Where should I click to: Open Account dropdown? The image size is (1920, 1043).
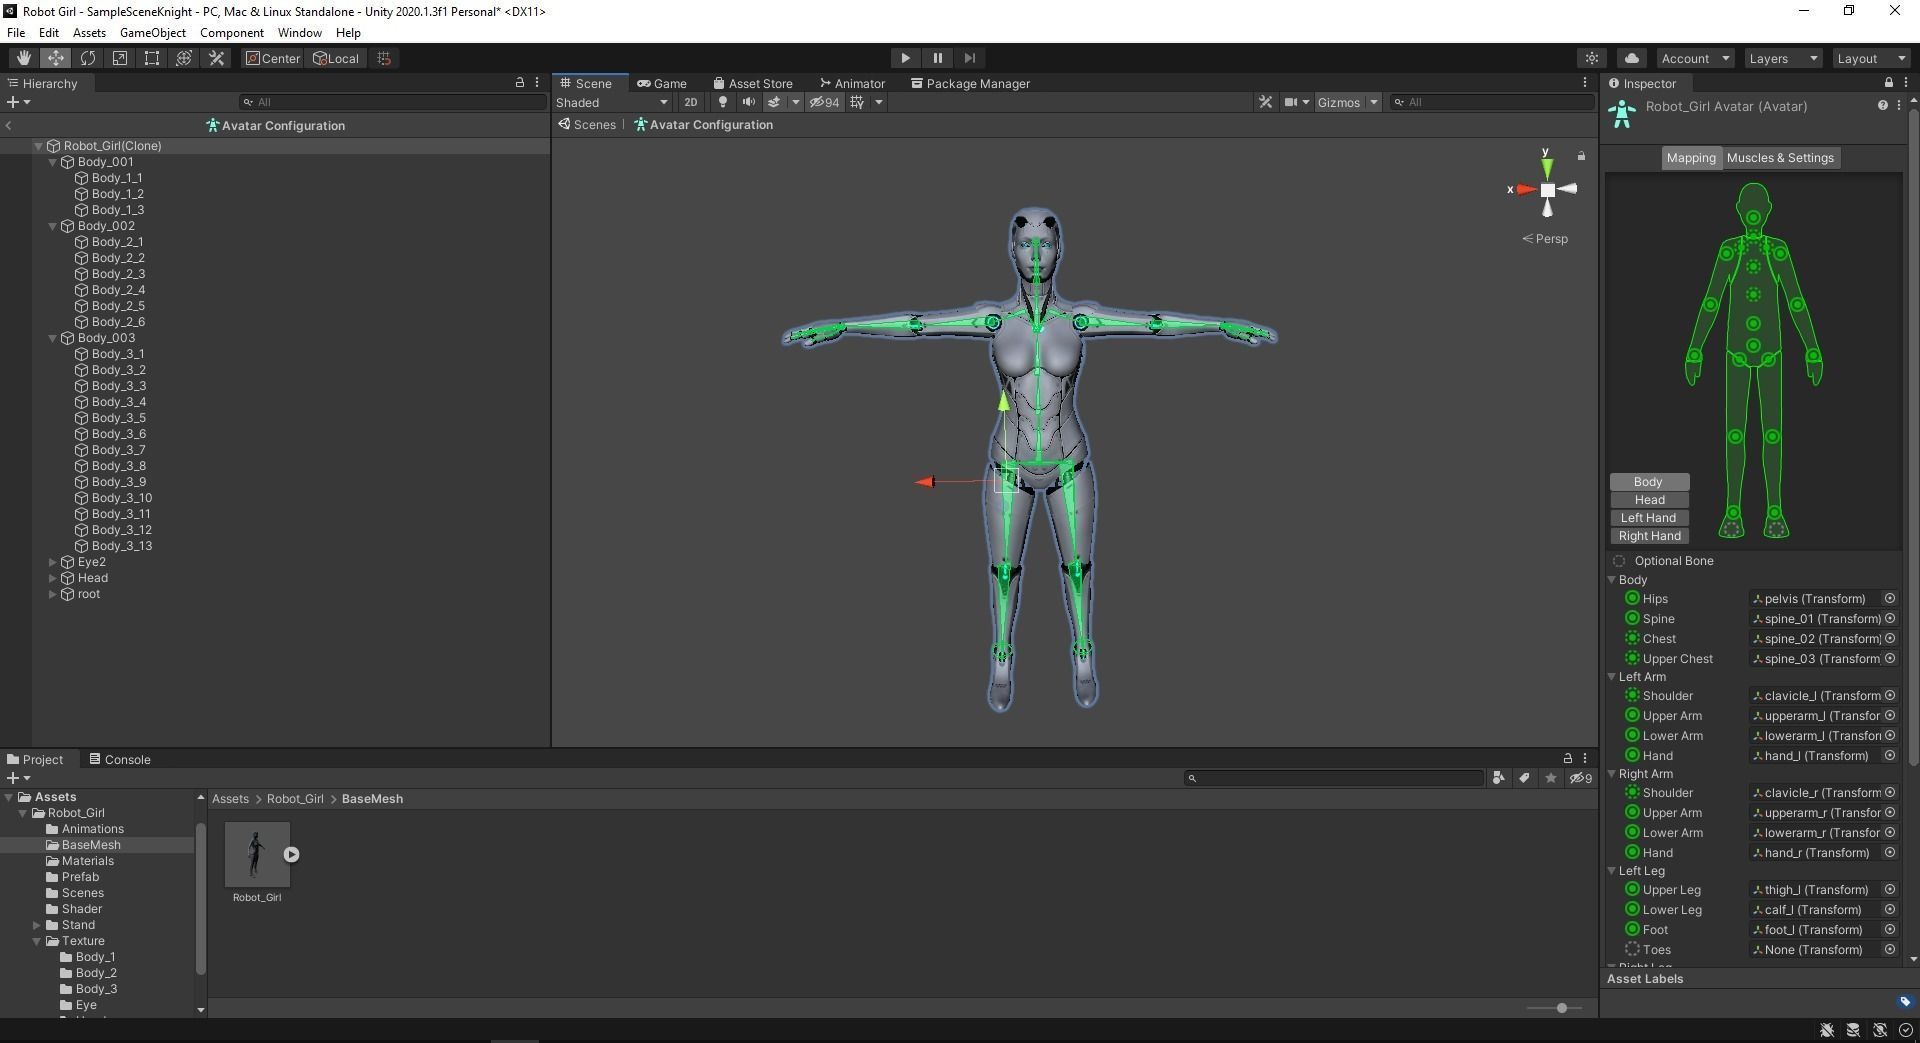pos(1695,58)
